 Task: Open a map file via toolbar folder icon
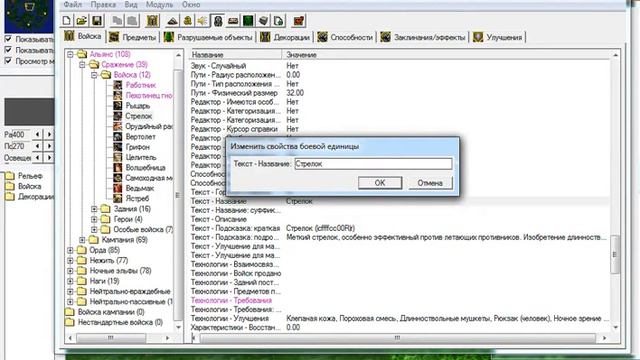coord(82,20)
